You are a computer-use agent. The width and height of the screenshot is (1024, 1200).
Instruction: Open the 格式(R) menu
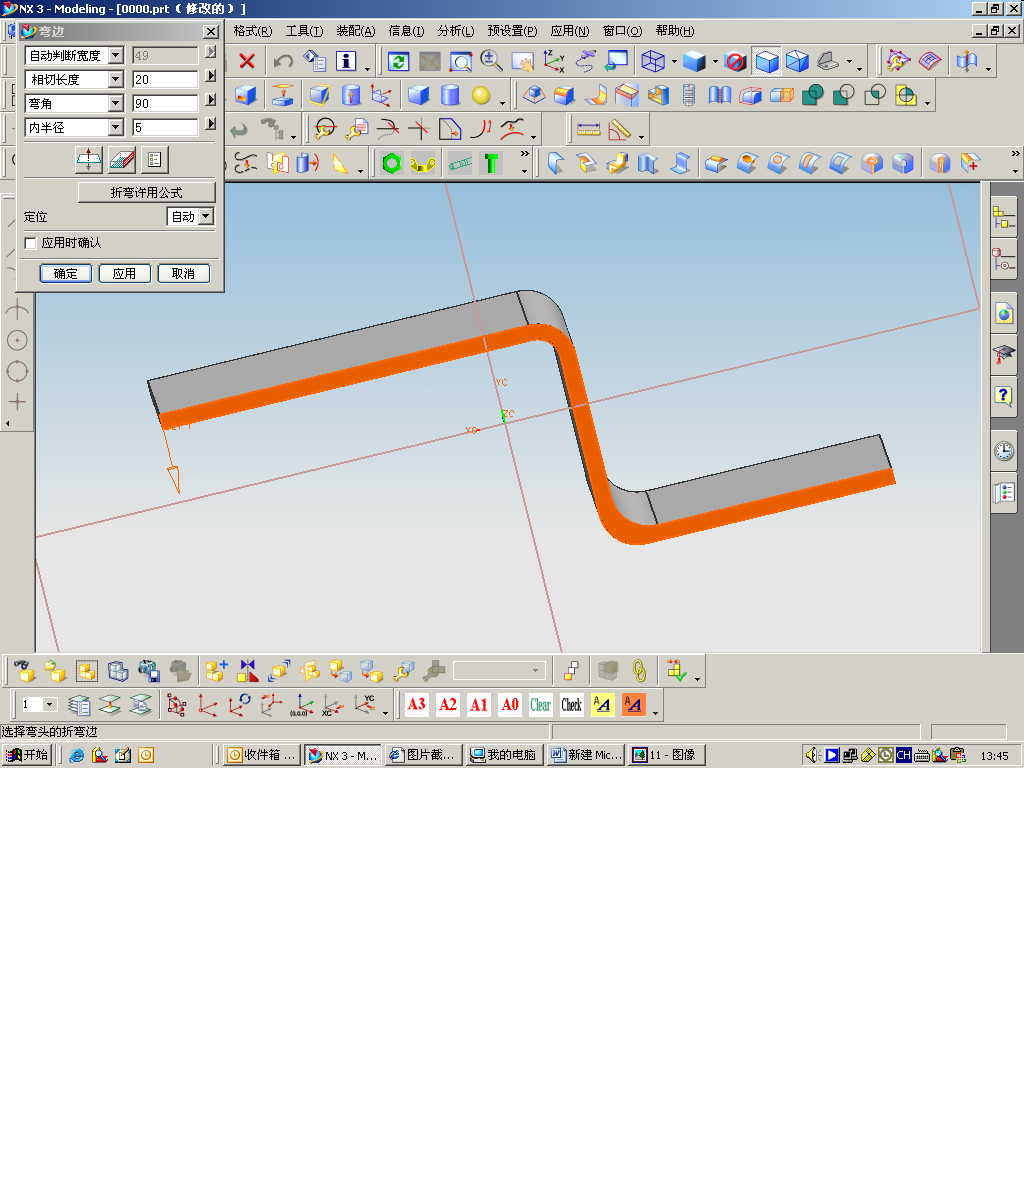253,31
